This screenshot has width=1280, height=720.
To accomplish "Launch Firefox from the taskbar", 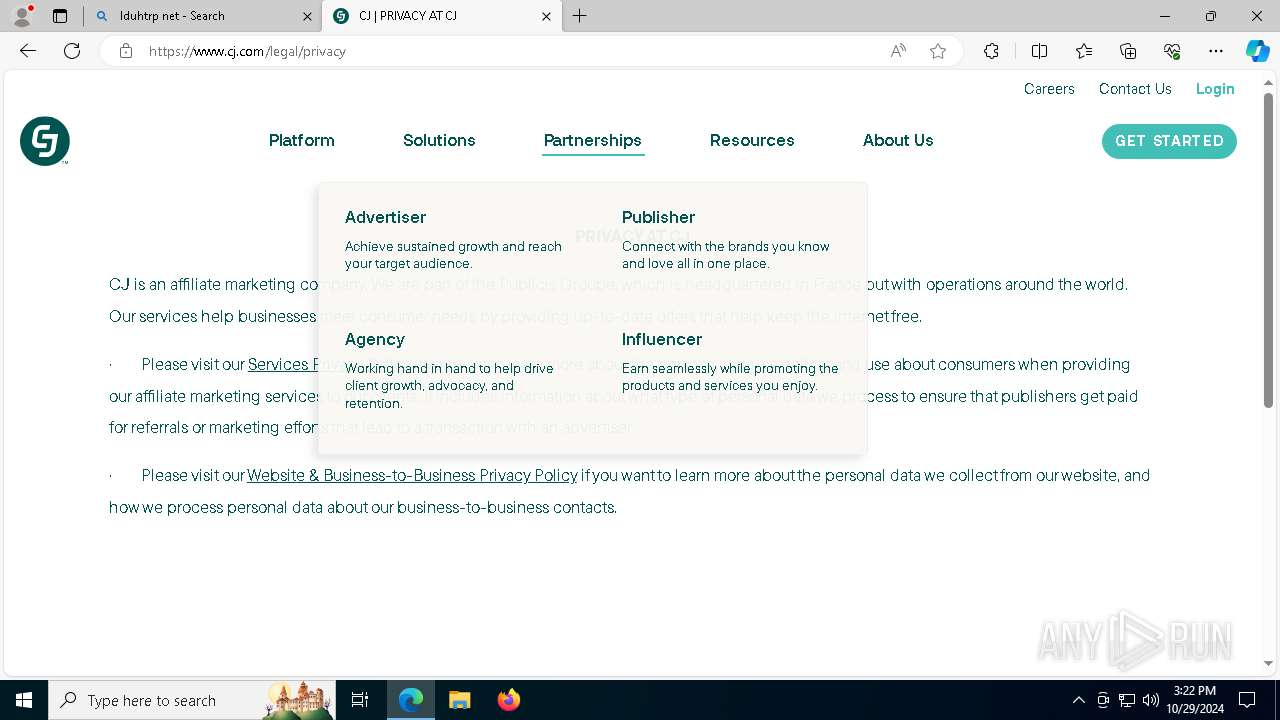I will (509, 700).
